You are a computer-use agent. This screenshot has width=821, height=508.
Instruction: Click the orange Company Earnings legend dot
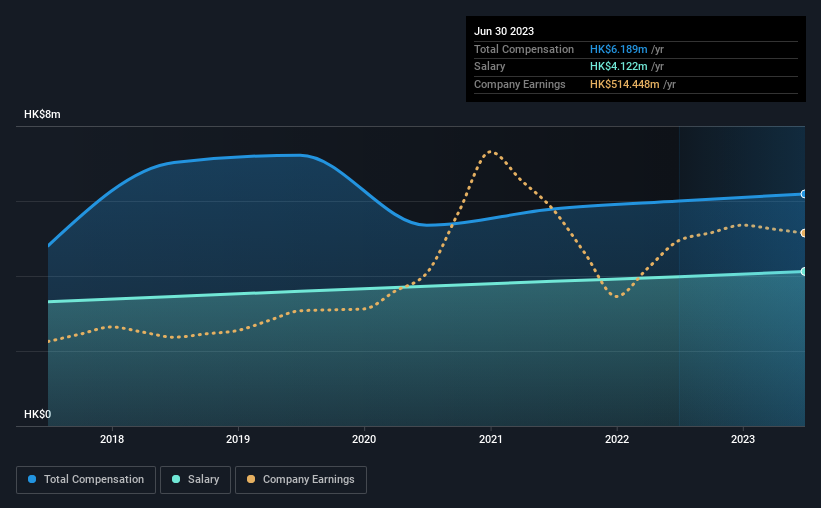251,479
